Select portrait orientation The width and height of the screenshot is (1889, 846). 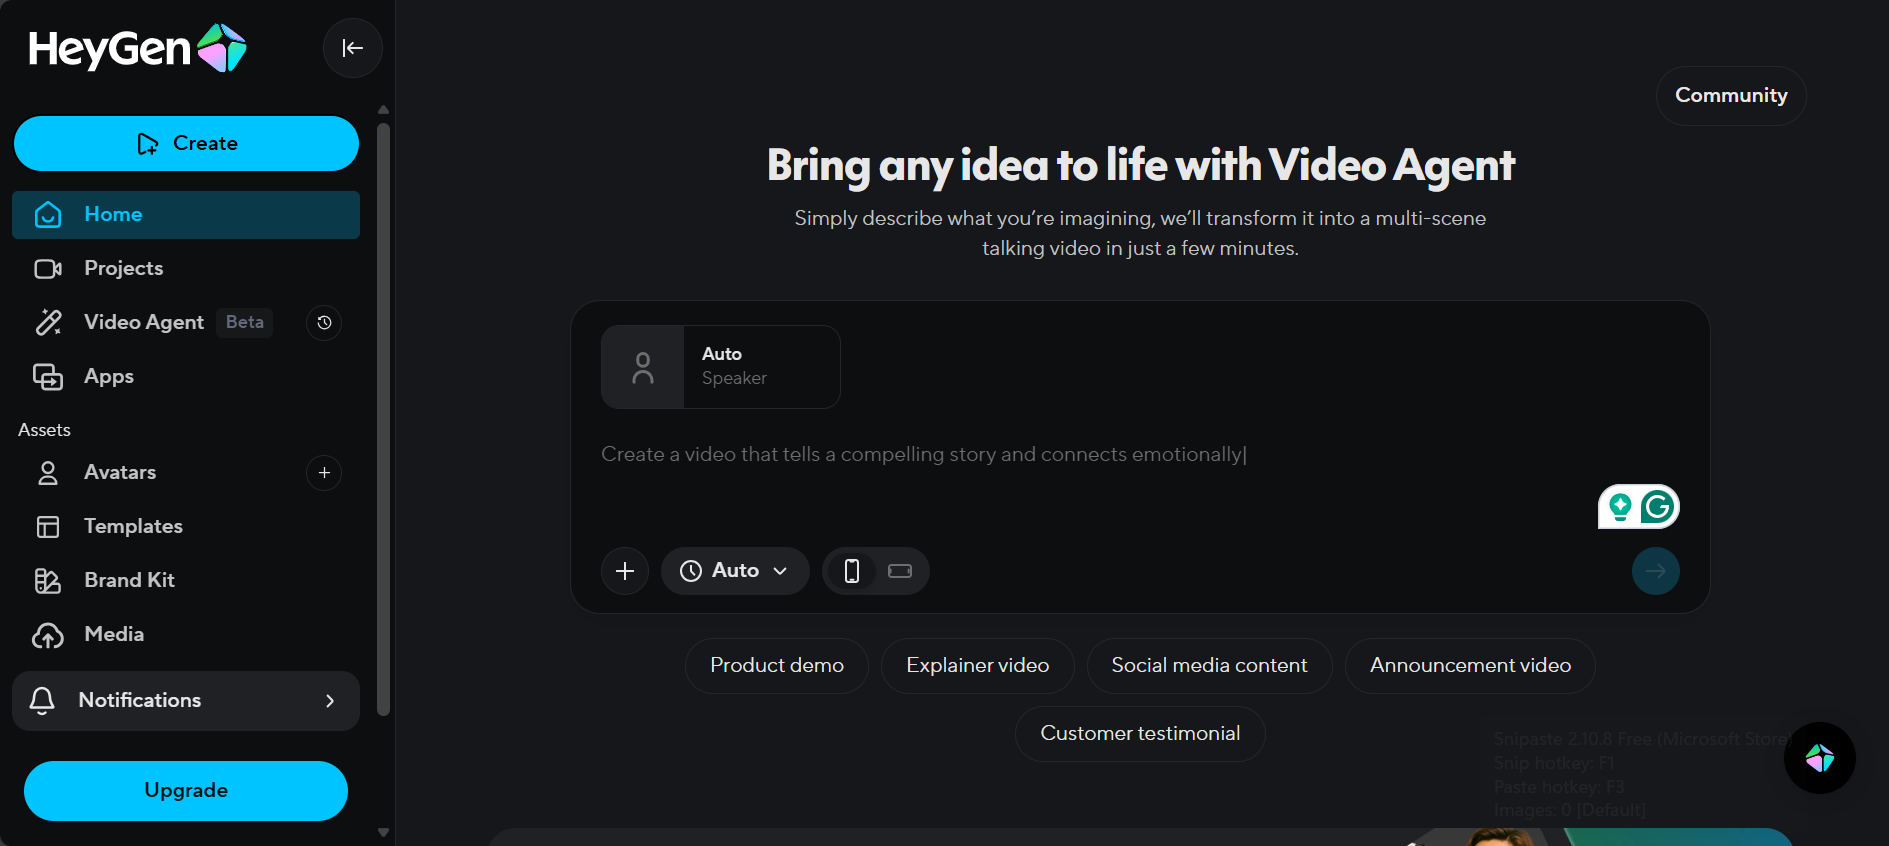852,571
